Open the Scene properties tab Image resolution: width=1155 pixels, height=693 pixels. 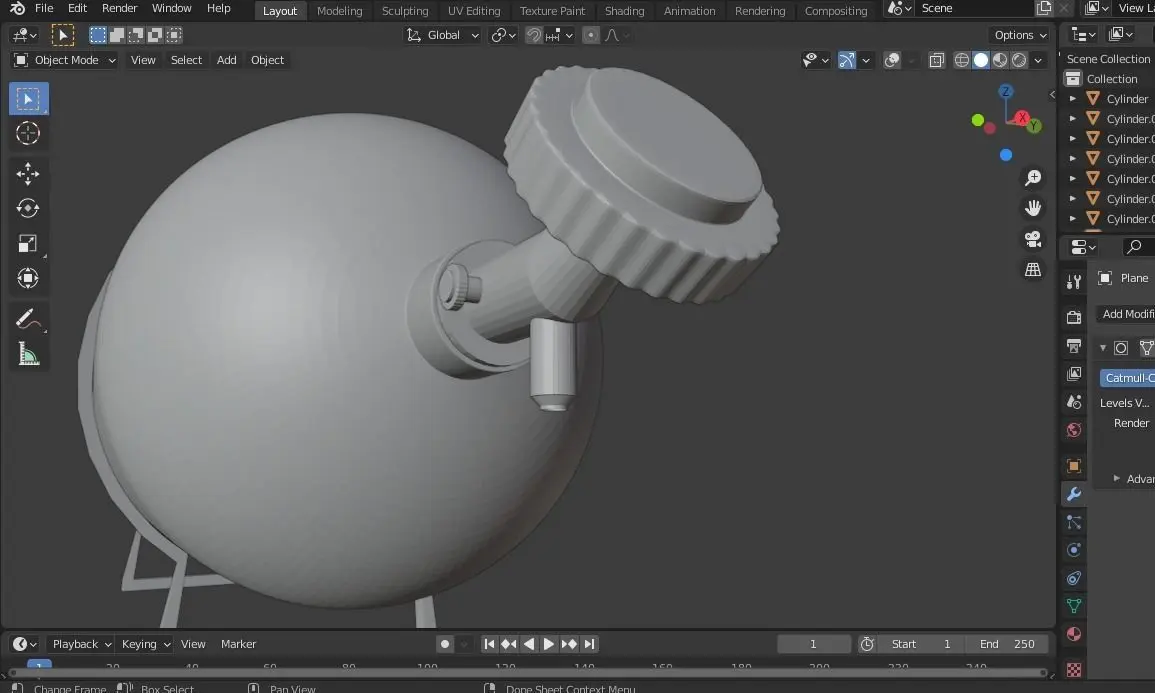[1074, 402]
